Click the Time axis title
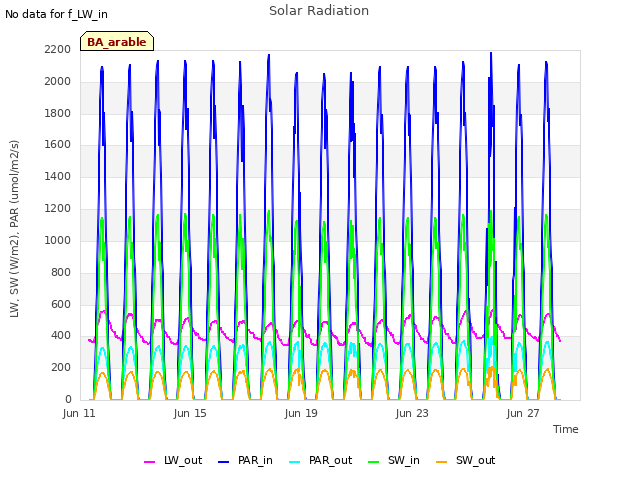 [x=566, y=429]
